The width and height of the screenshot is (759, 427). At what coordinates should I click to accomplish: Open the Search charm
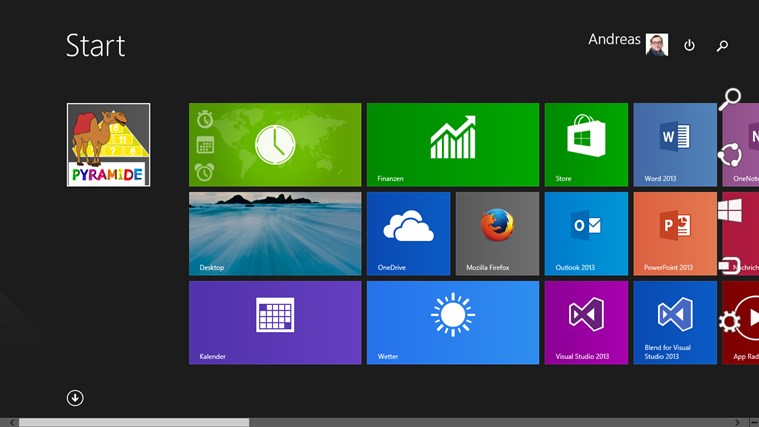729,99
